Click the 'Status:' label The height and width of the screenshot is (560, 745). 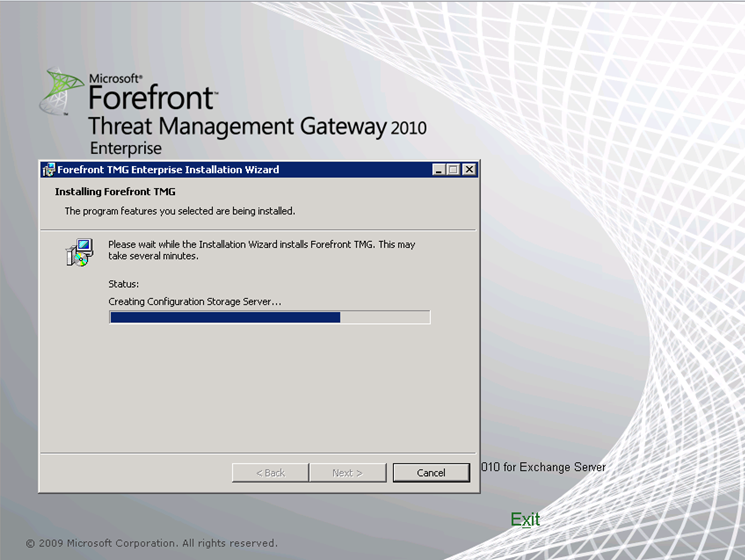123,284
